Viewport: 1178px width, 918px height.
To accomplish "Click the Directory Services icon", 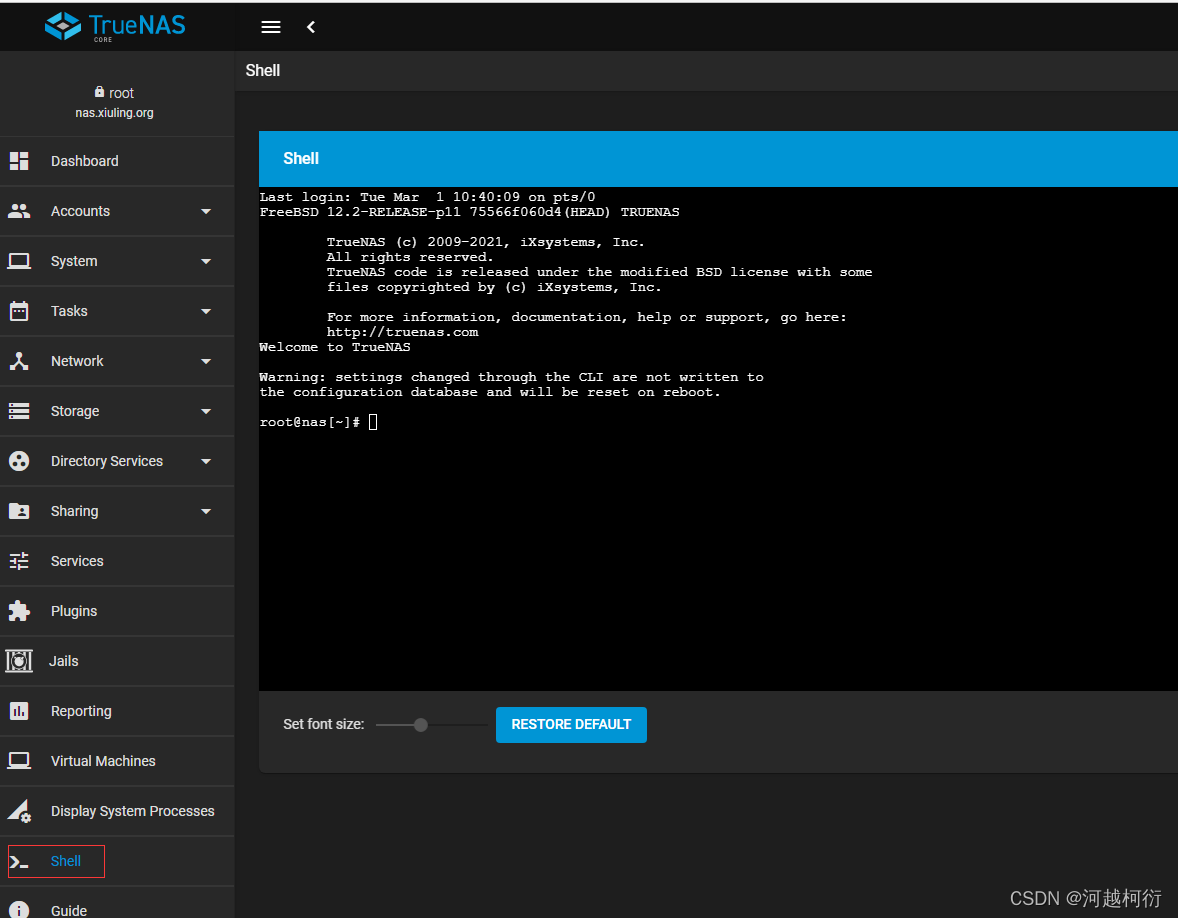I will (19, 461).
